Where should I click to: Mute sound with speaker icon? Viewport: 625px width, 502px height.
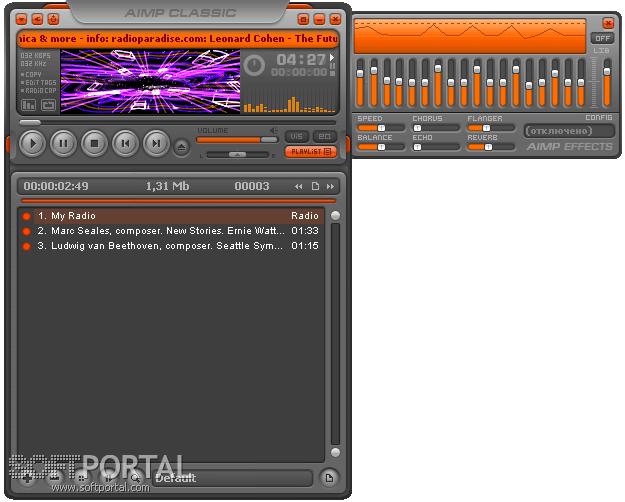click(x=273, y=130)
